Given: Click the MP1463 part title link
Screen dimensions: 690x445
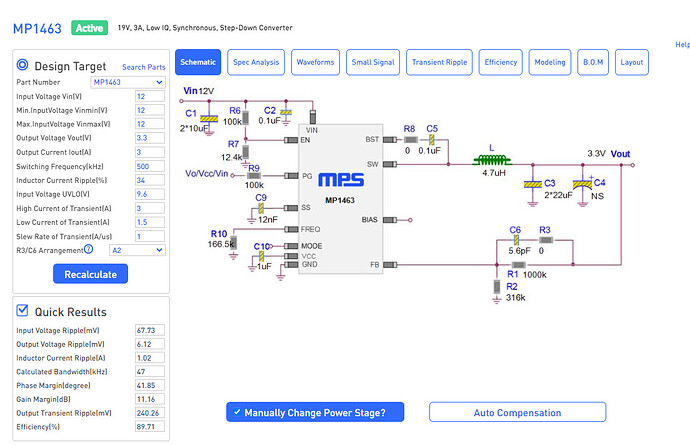Looking at the screenshot, I should (37, 29).
